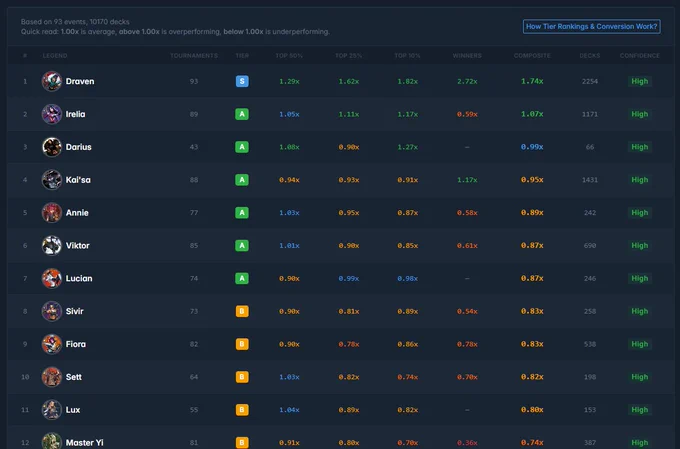
Task: Sort by the Top 50% column header
Action: (x=289, y=56)
